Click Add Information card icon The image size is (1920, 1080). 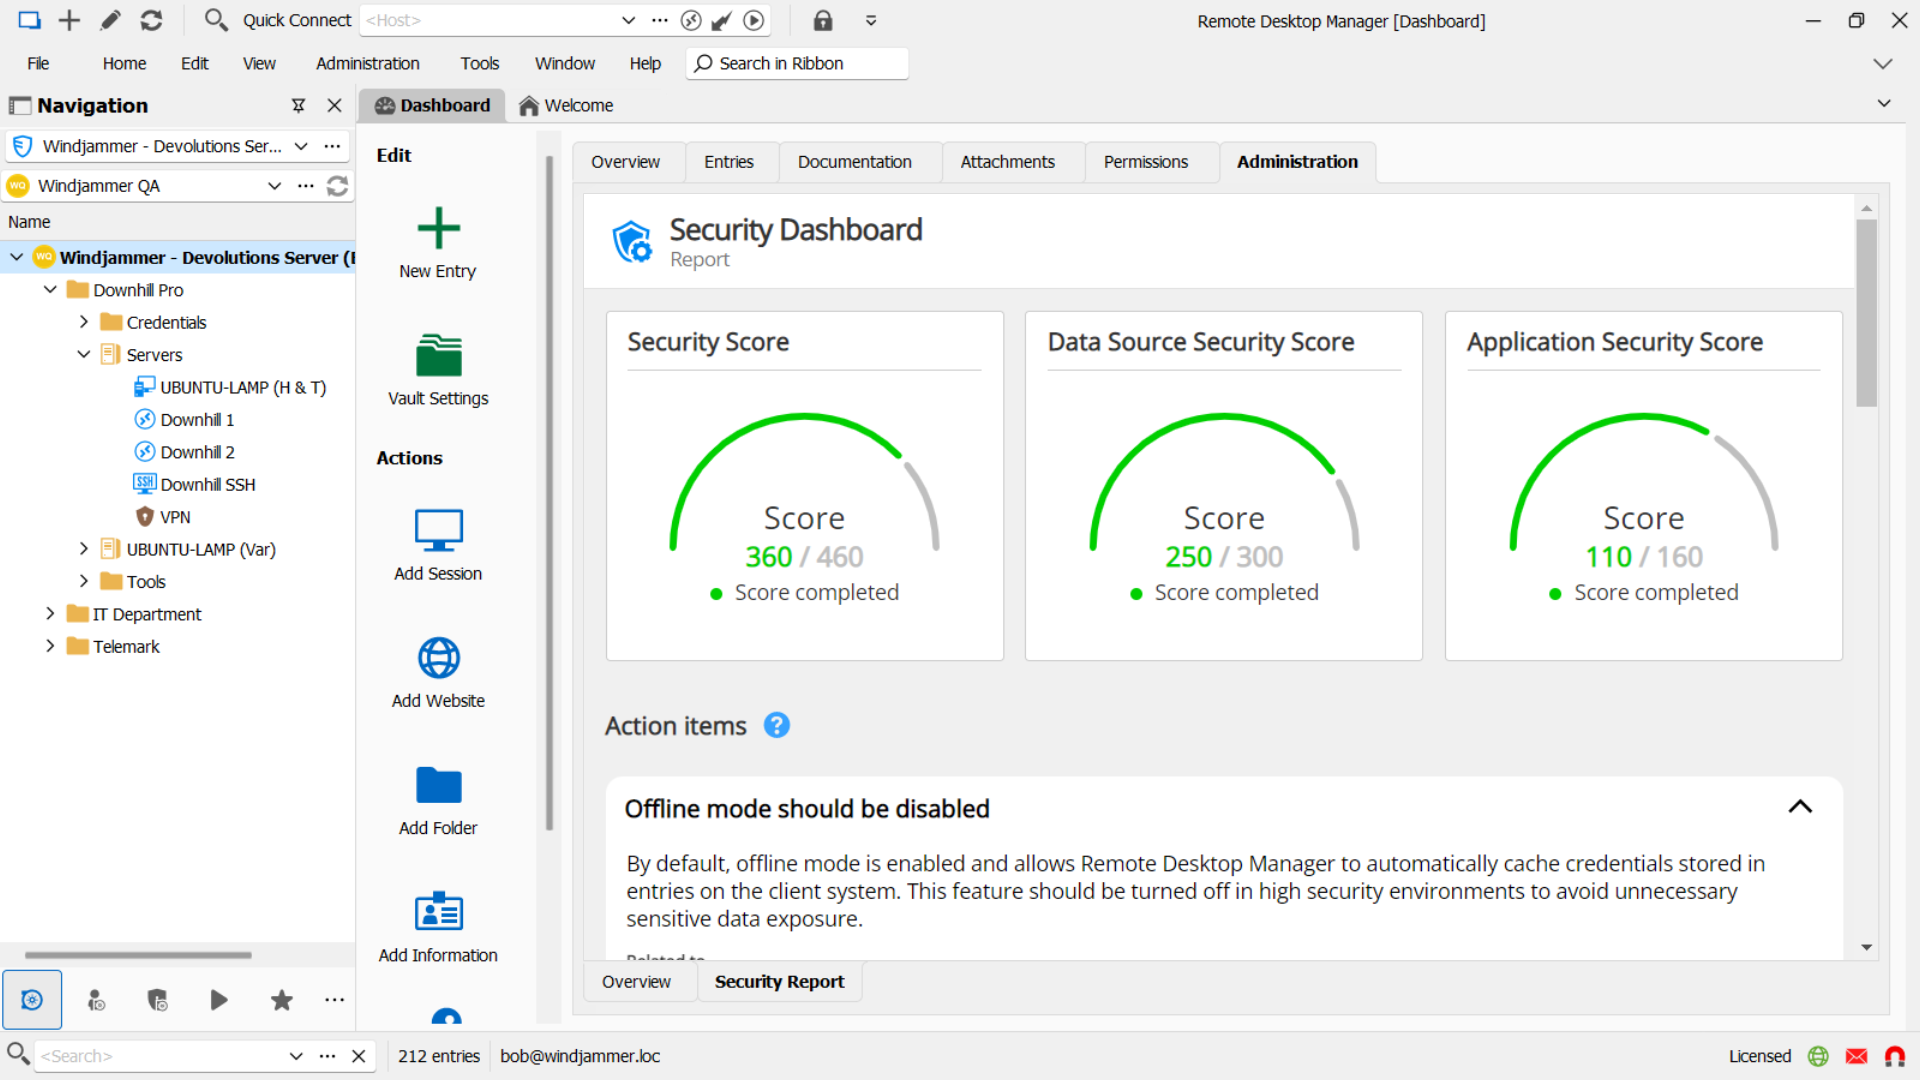tap(438, 912)
